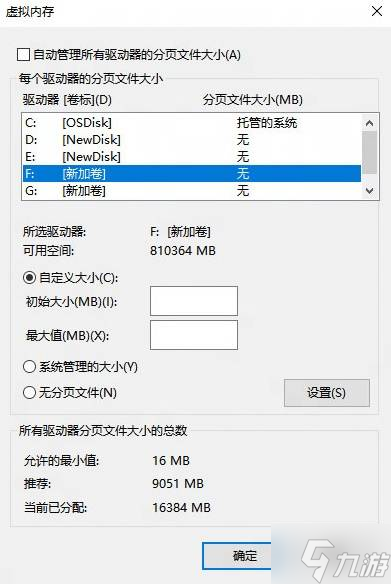Click the down arrow in drive list scrollbar
391x584 pixels.
[369, 191]
